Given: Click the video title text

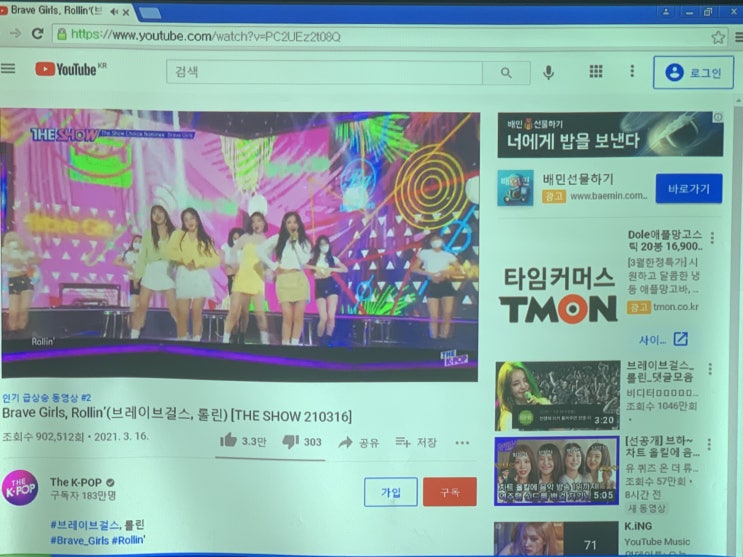Looking at the screenshot, I should [177, 415].
